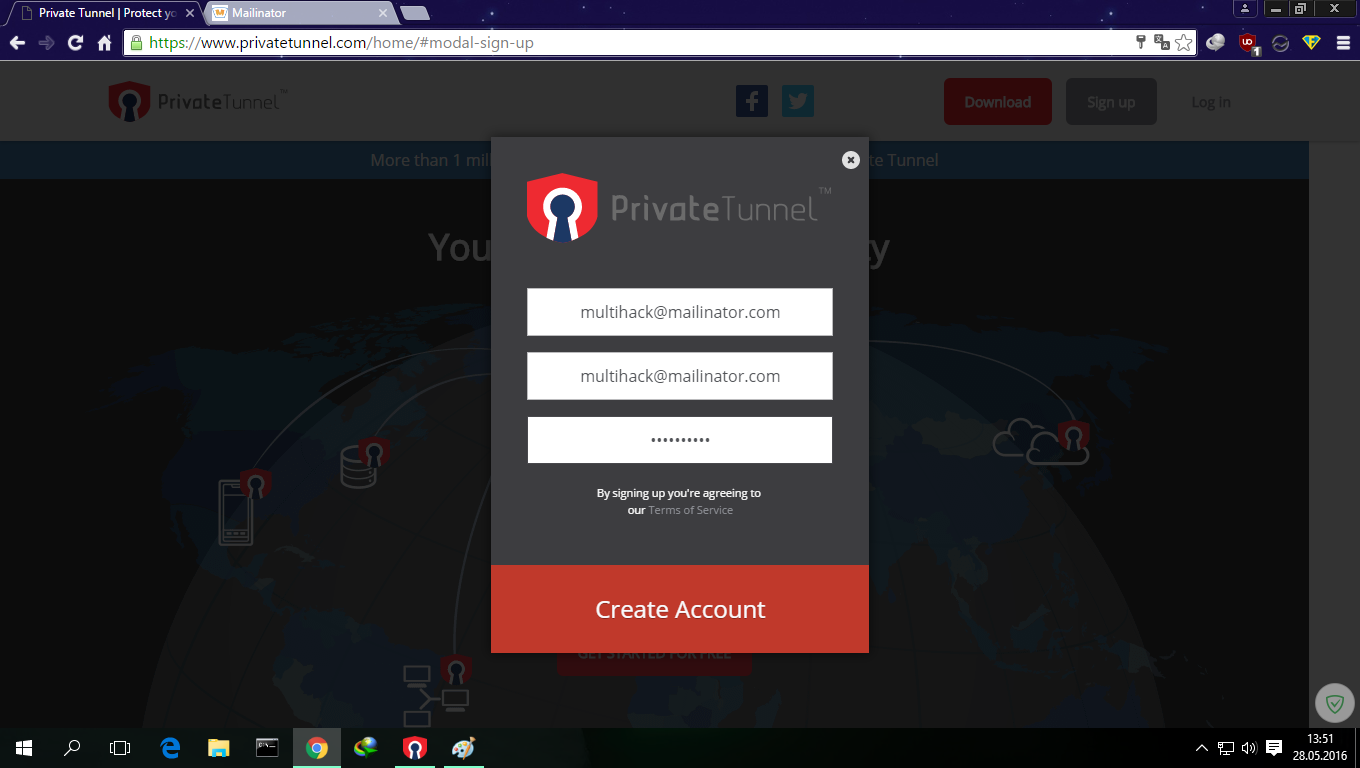Open the uBlock Origin extension icon
This screenshot has width=1360, height=768.
click(x=1249, y=43)
